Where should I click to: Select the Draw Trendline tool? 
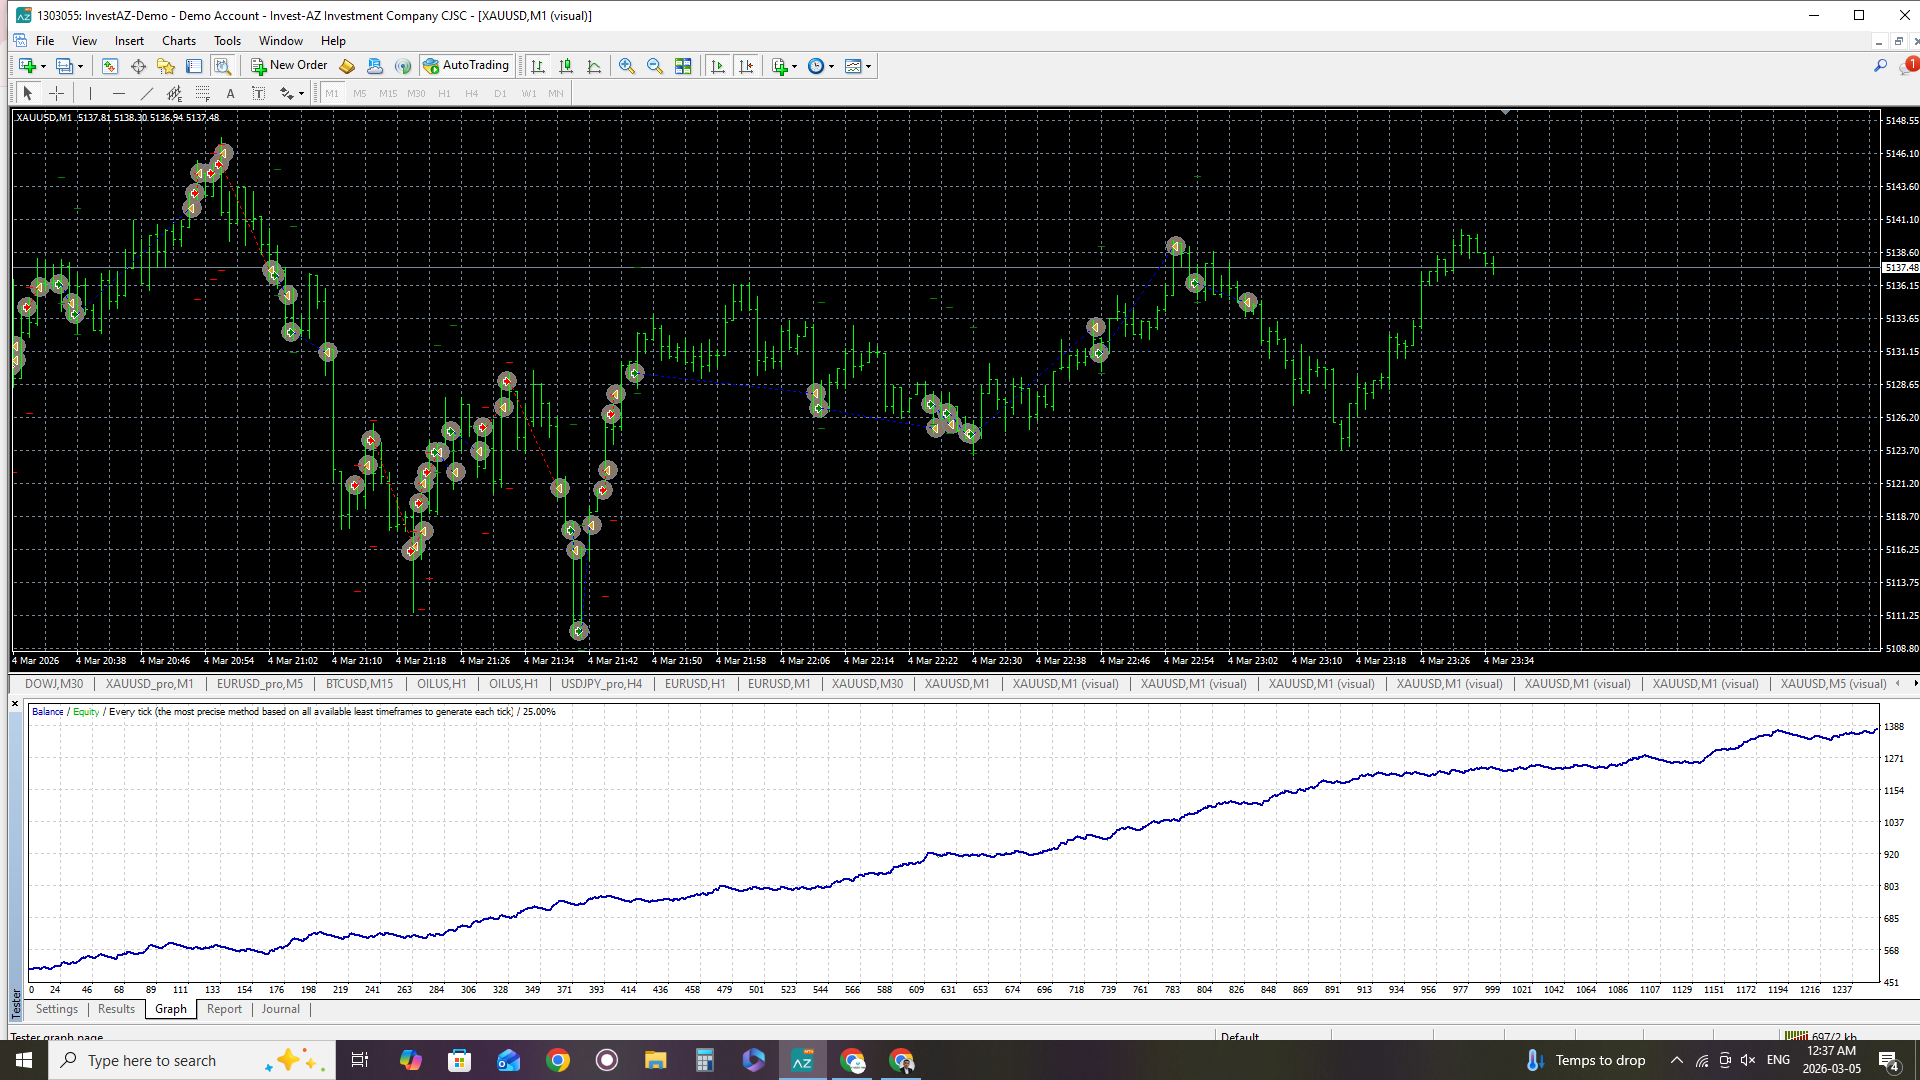pos(147,93)
